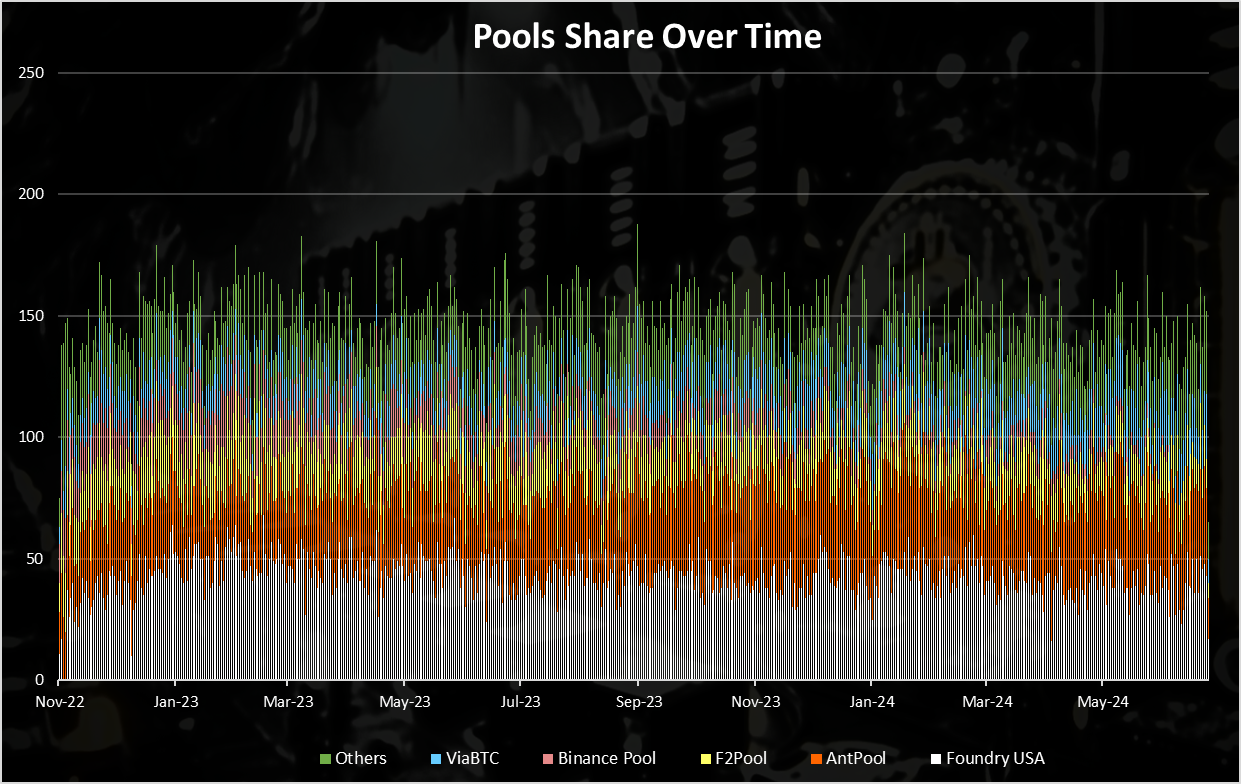Select the AntPool legend label

(x=856, y=759)
